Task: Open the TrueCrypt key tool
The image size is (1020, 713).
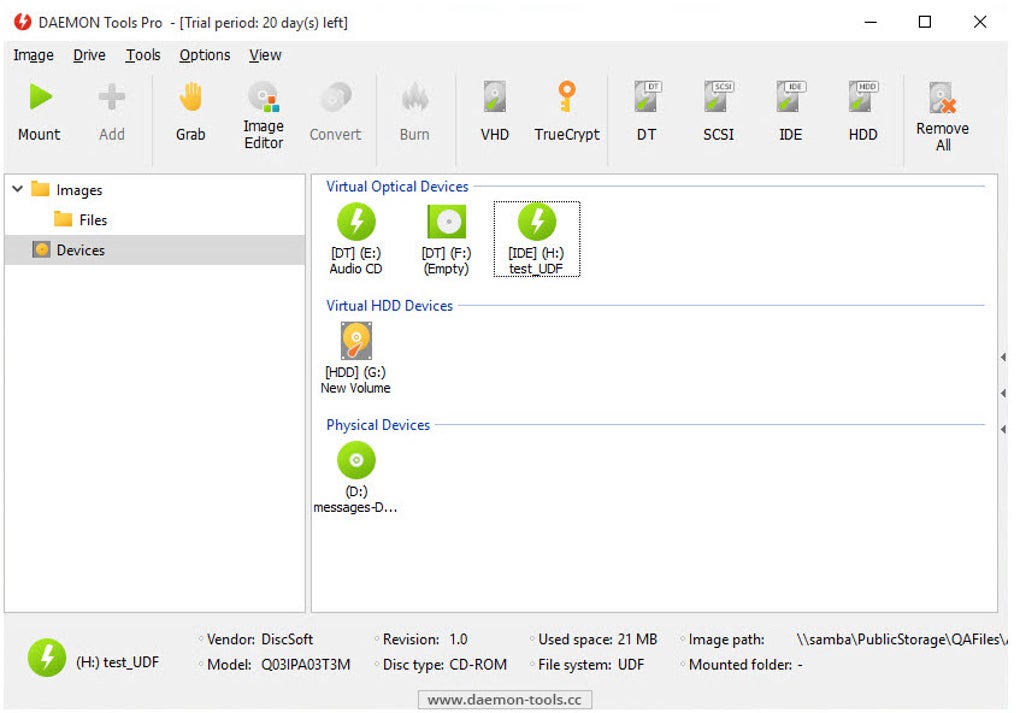Action: pos(567,112)
